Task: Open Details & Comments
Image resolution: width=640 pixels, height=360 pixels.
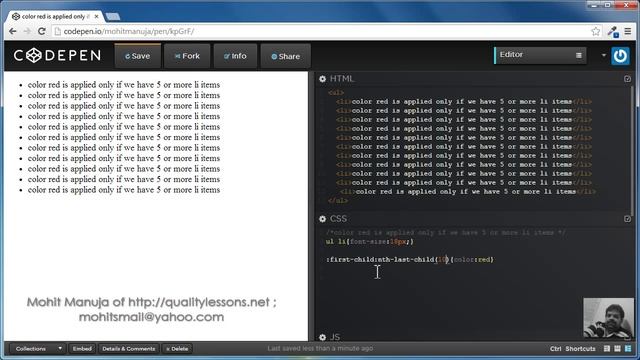Action: click(x=129, y=349)
